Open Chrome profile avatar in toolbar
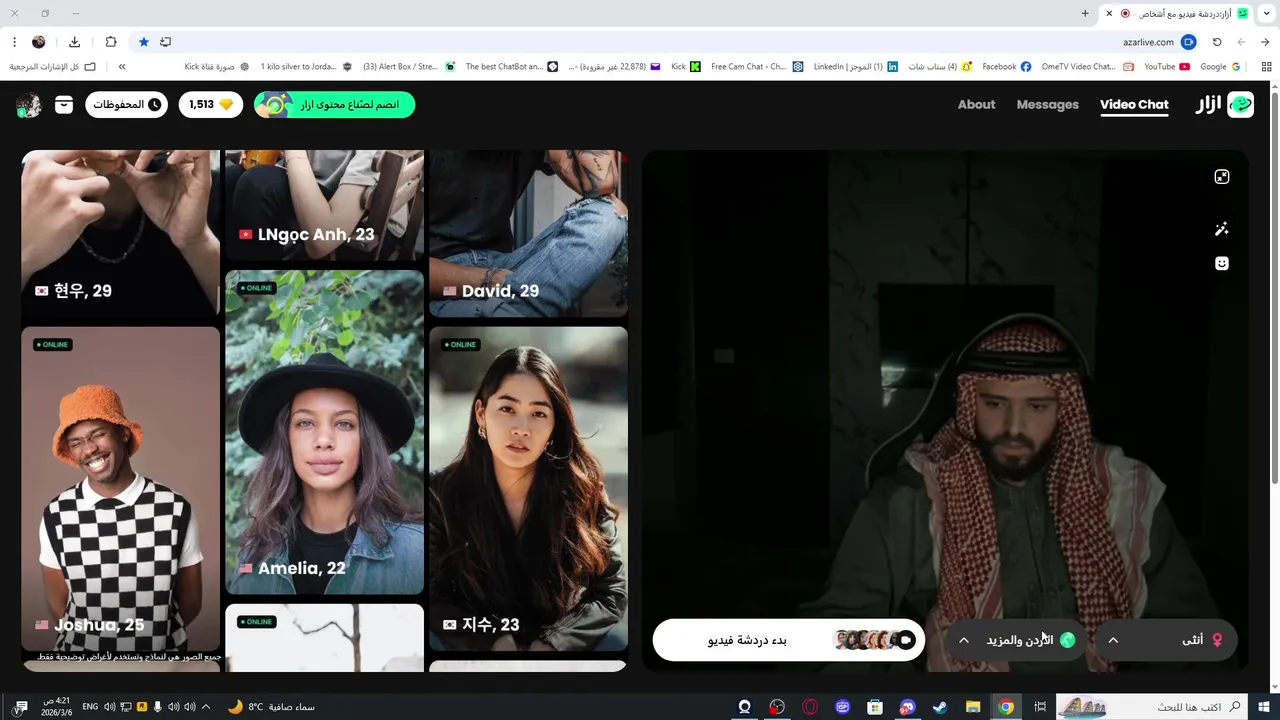 [38, 42]
